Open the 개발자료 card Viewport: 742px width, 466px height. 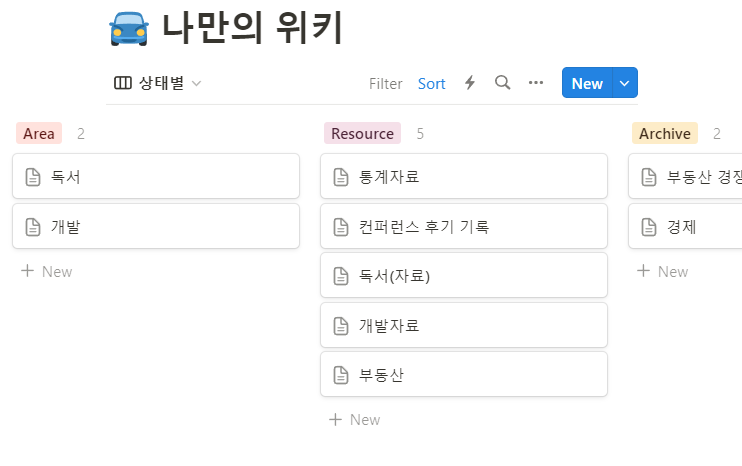(x=464, y=325)
